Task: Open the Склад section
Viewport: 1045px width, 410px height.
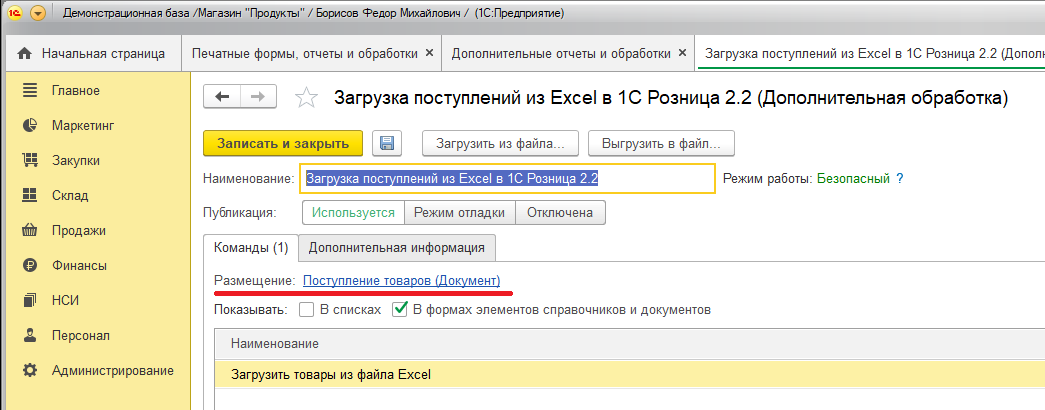Action: tap(70, 195)
